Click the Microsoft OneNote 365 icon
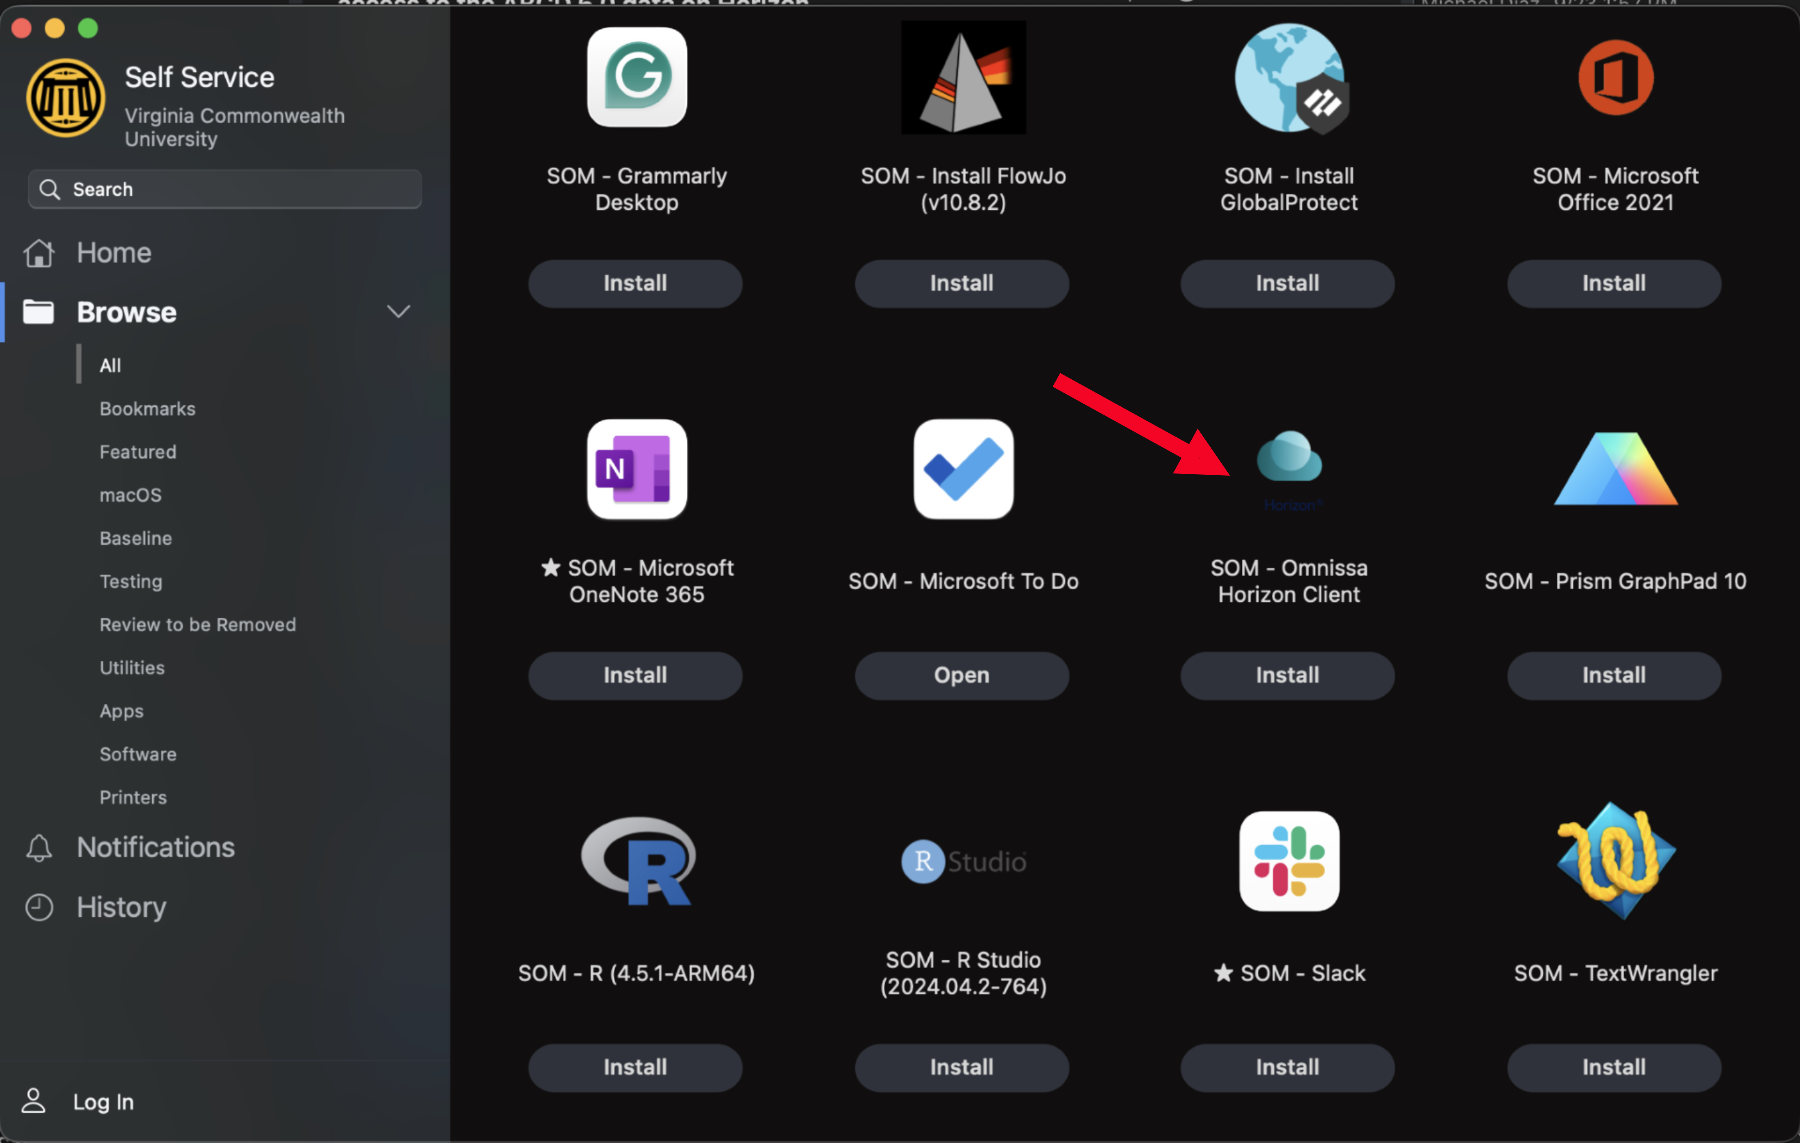Screen dimensions: 1800x1143 (636, 469)
